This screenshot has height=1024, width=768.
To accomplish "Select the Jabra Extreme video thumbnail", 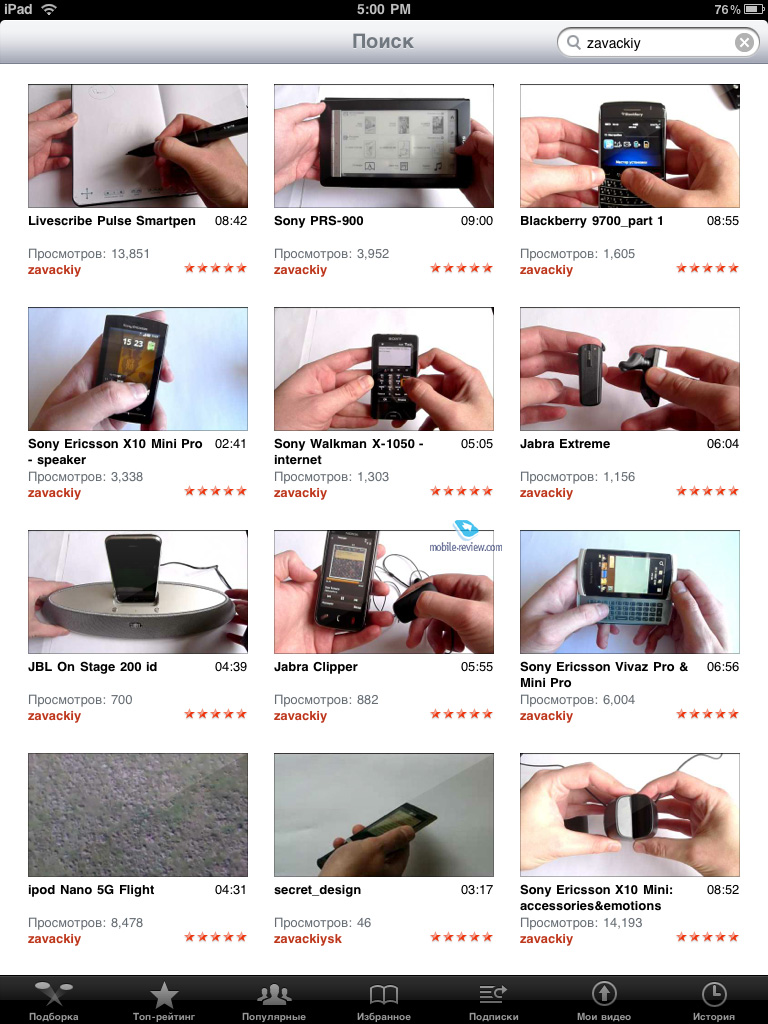I will pos(630,369).
